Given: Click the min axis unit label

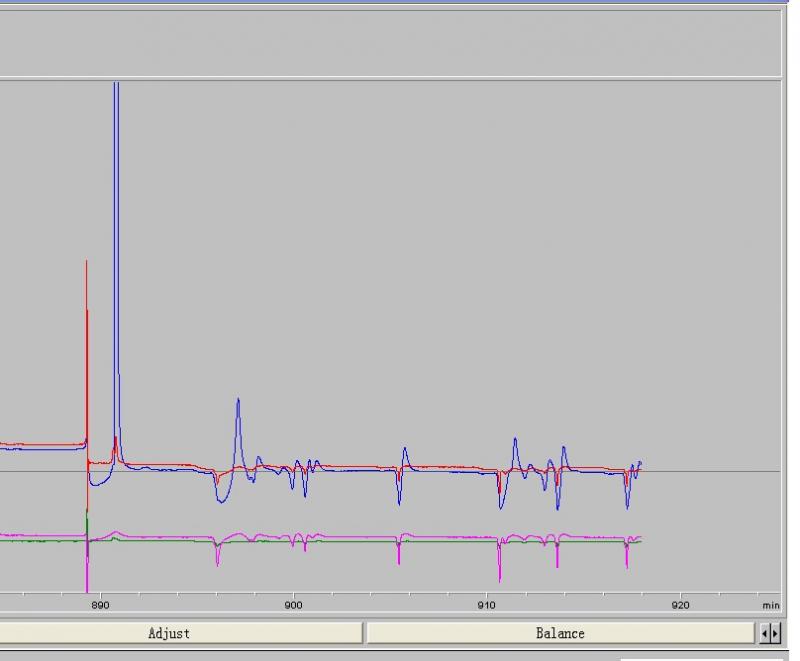Looking at the screenshot, I should click(771, 605).
